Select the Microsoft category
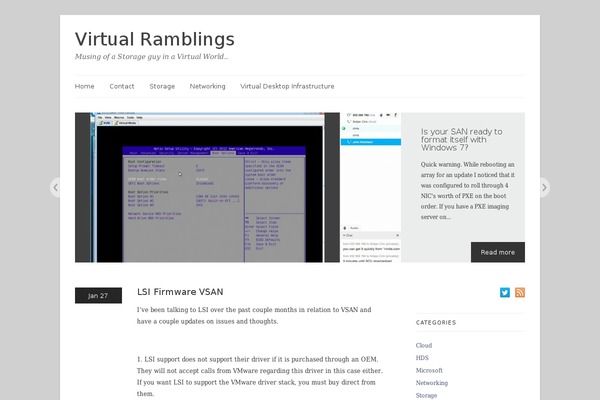The width and height of the screenshot is (600, 400). [x=429, y=371]
